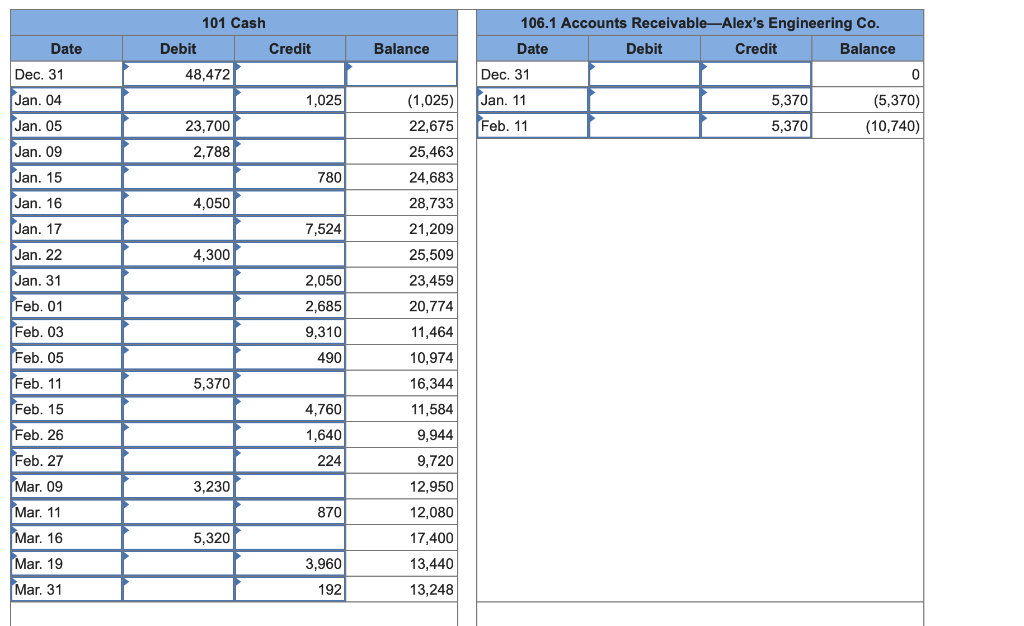This screenshot has width=1024, height=626.
Task: Click the 13,248 balance value for Mar. 31
Action: (x=432, y=590)
